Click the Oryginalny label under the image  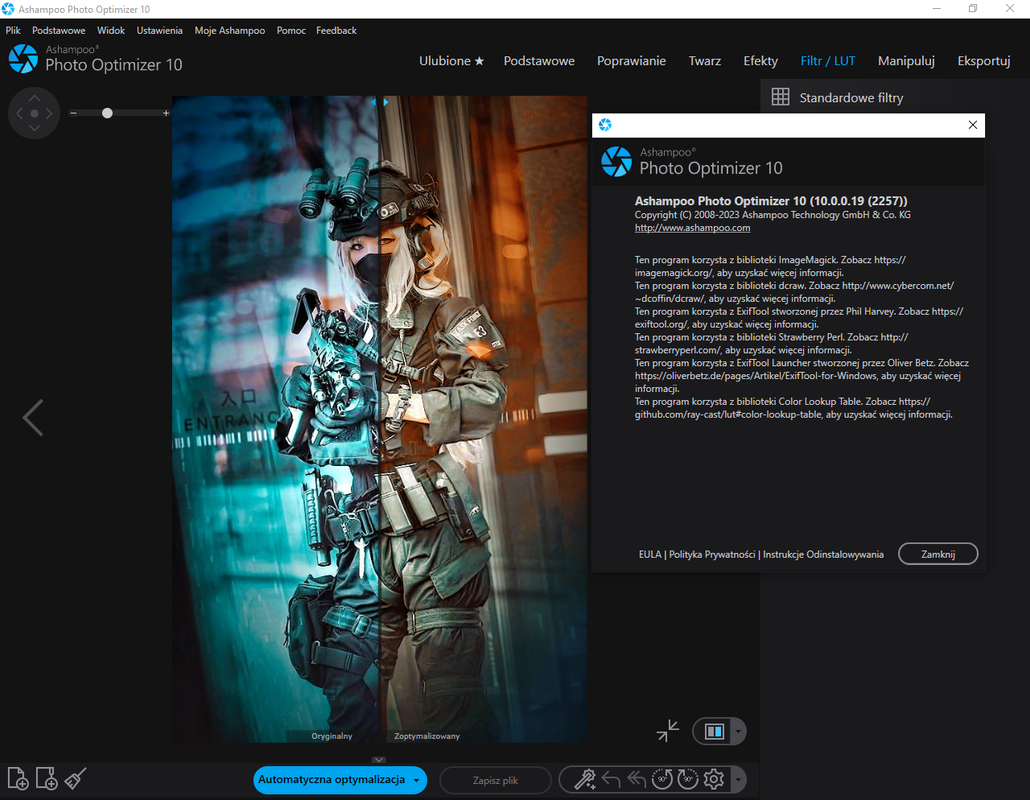(332, 736)
